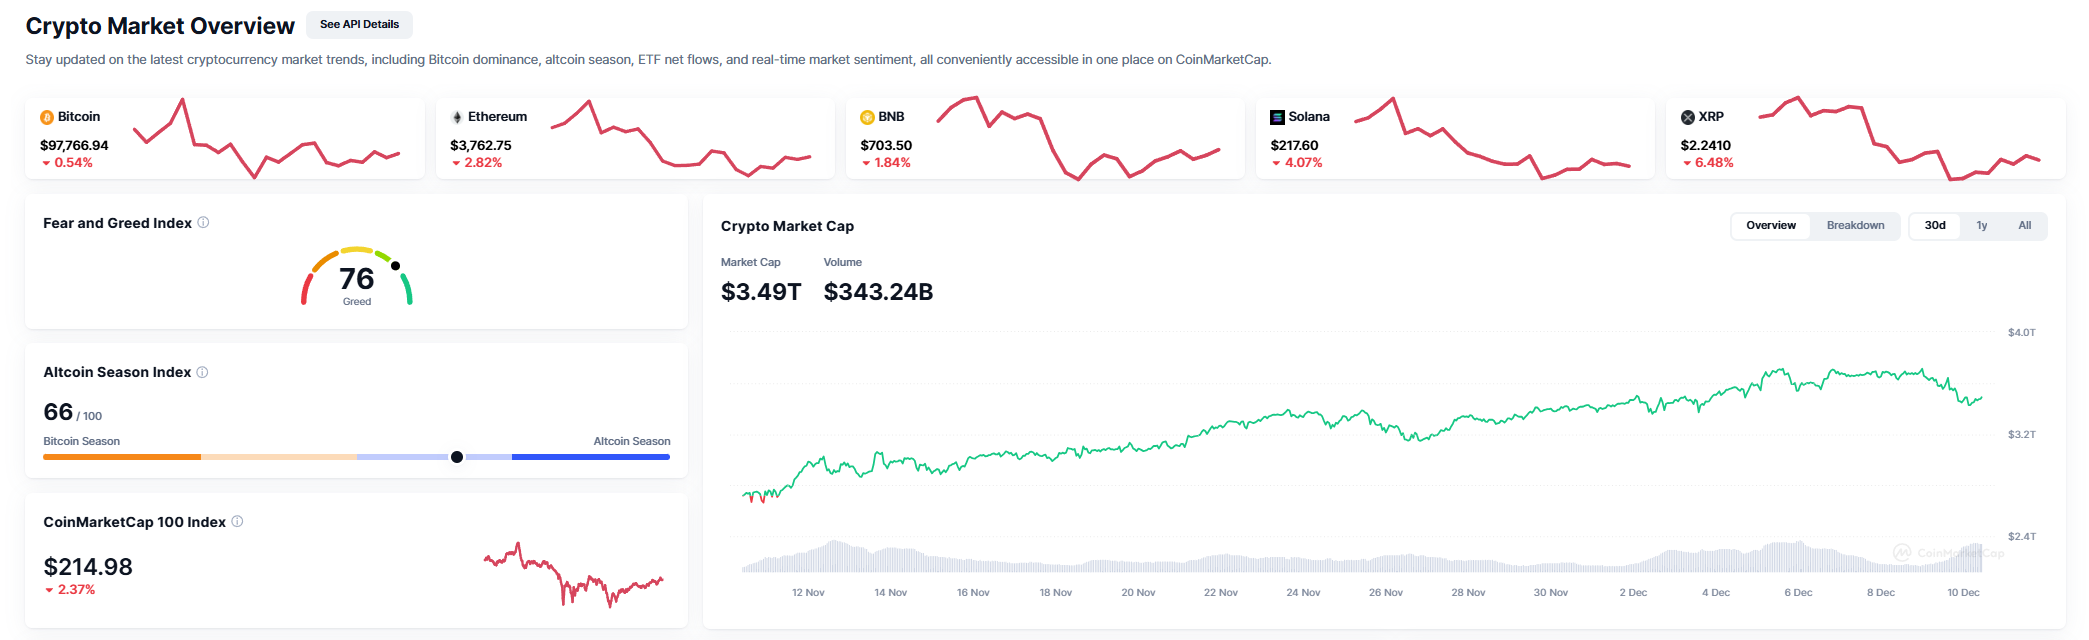The width and height of the screenshot is (2089, 640).
Task: Open Altcoin Season Index info icon
Action: [202, 372]
